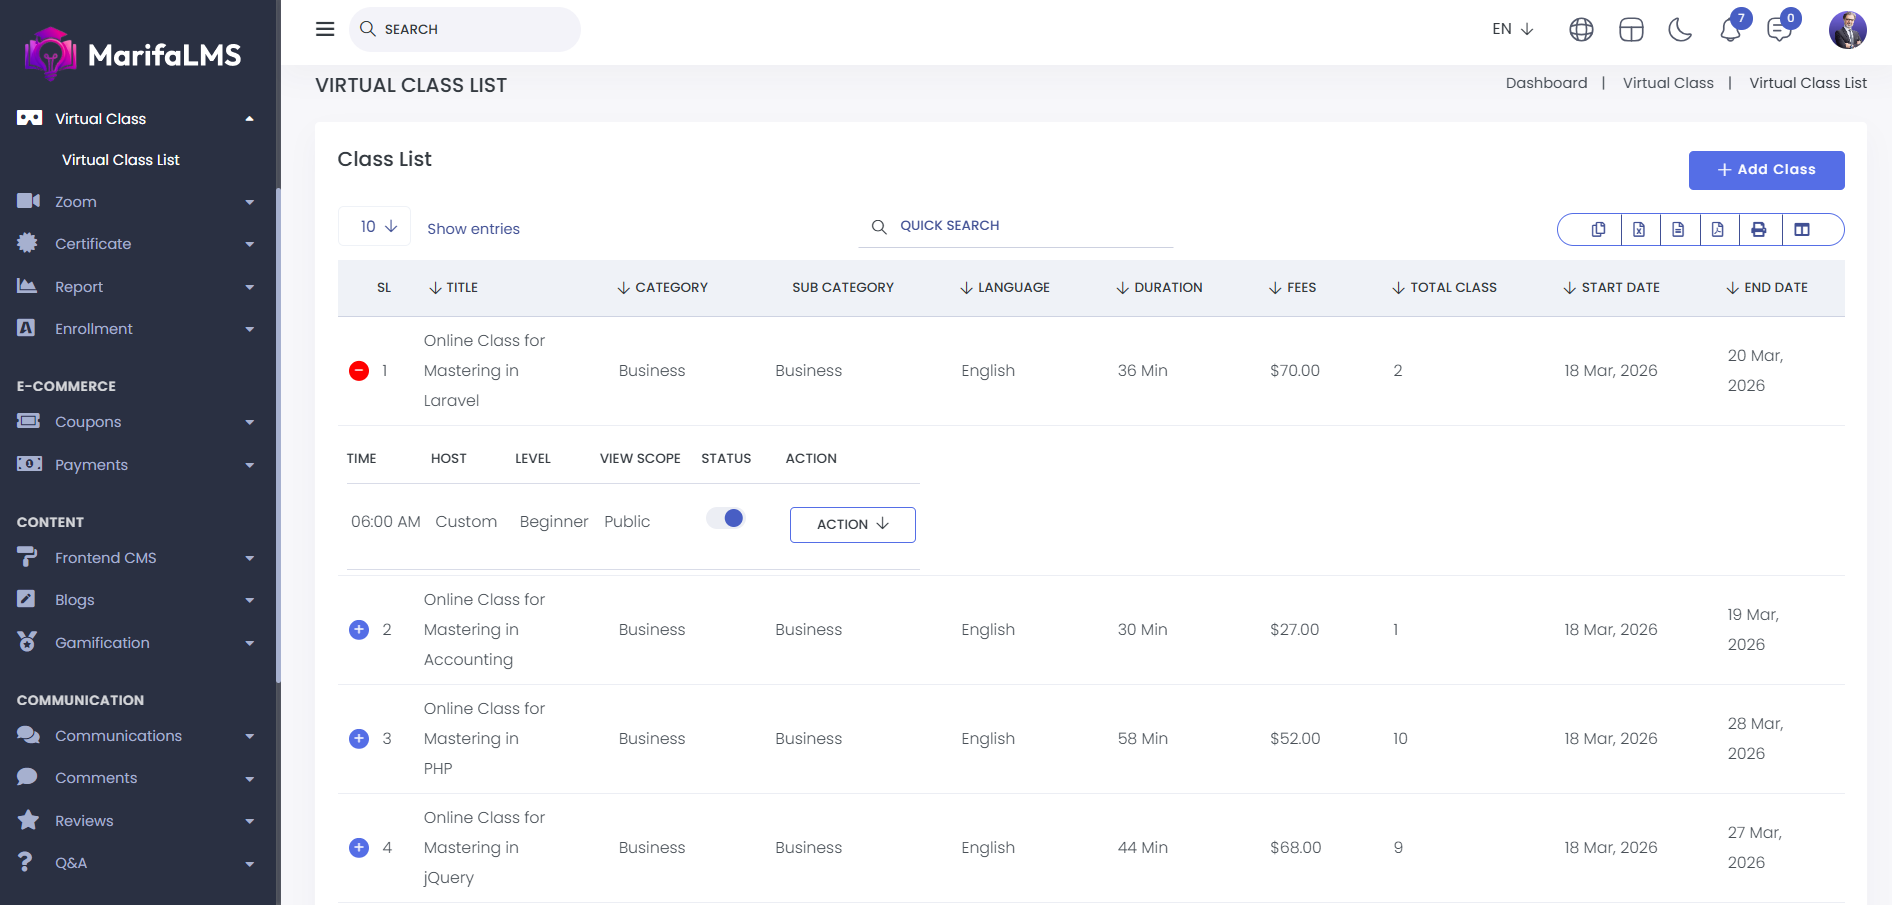Collapse row 1 details with red minus
The image size is (1892, 905).
pos(359,371)
